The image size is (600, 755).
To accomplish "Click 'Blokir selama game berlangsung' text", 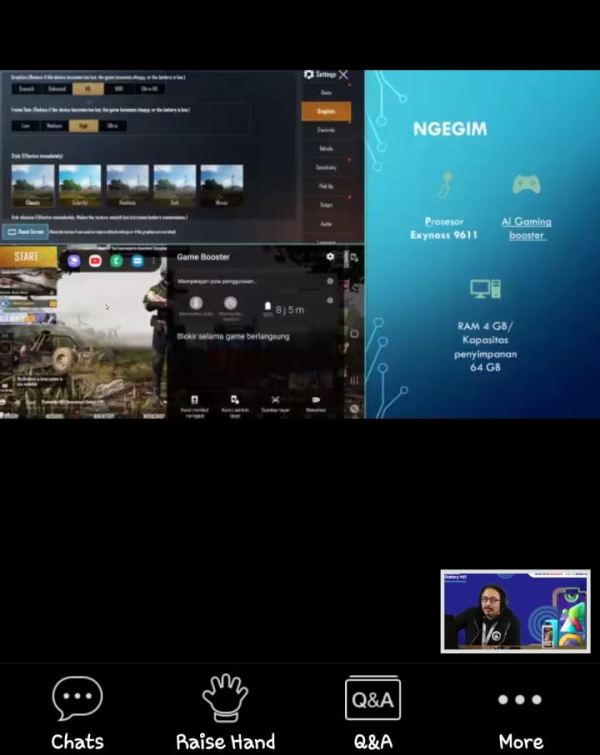I will coord(233,337).
